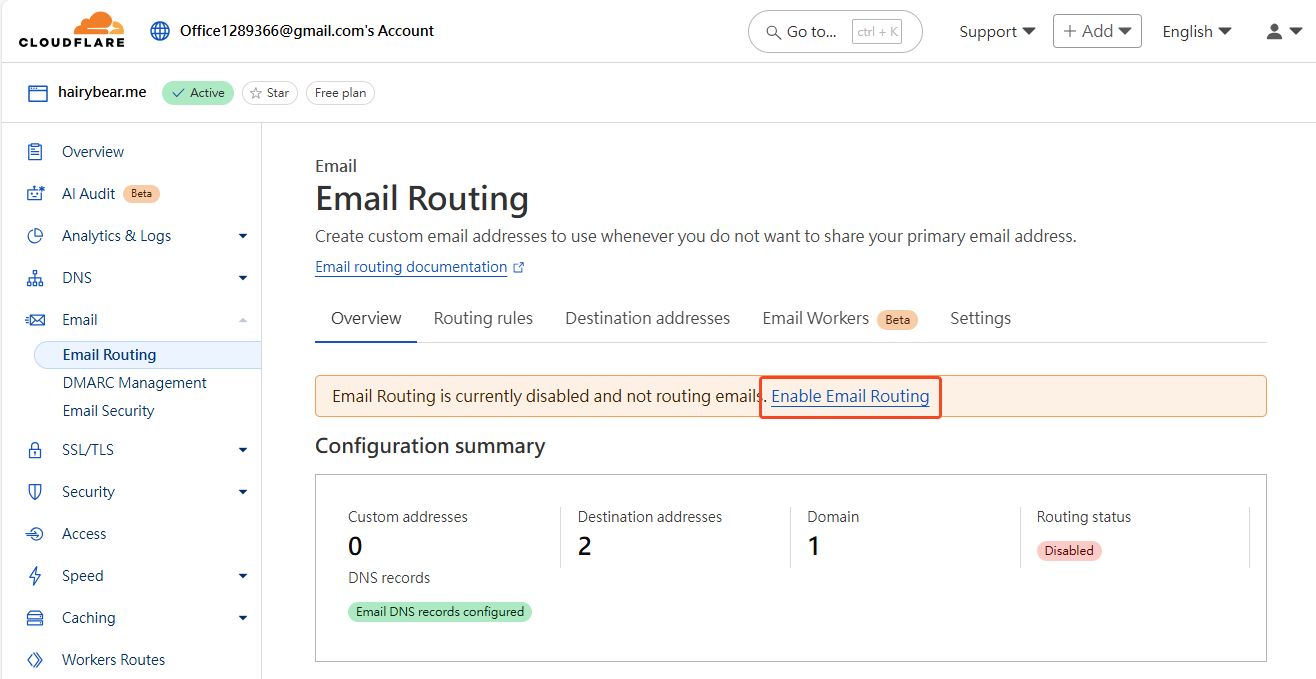Click the Active status badge

point(198,93)
